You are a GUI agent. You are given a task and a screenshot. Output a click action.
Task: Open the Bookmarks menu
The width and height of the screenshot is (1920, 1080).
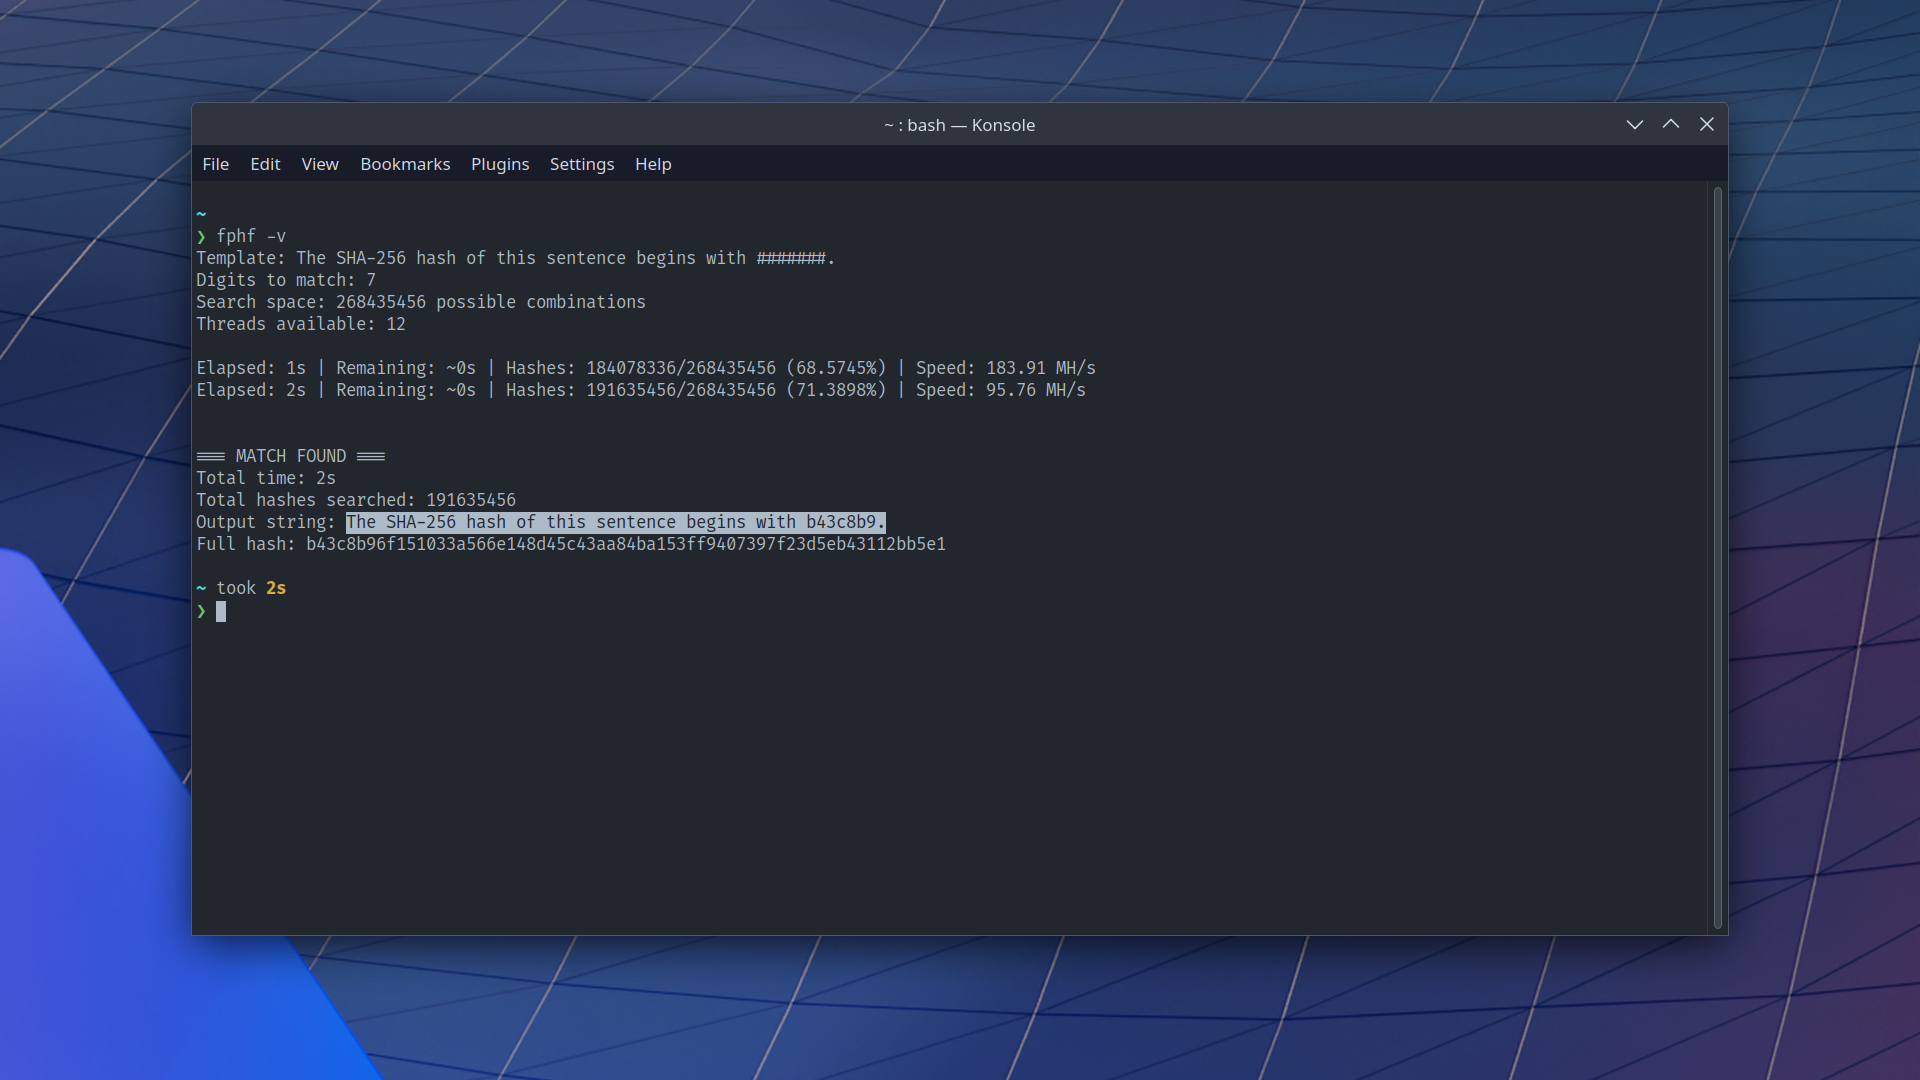pyautogui.click(x=404, y=164)
